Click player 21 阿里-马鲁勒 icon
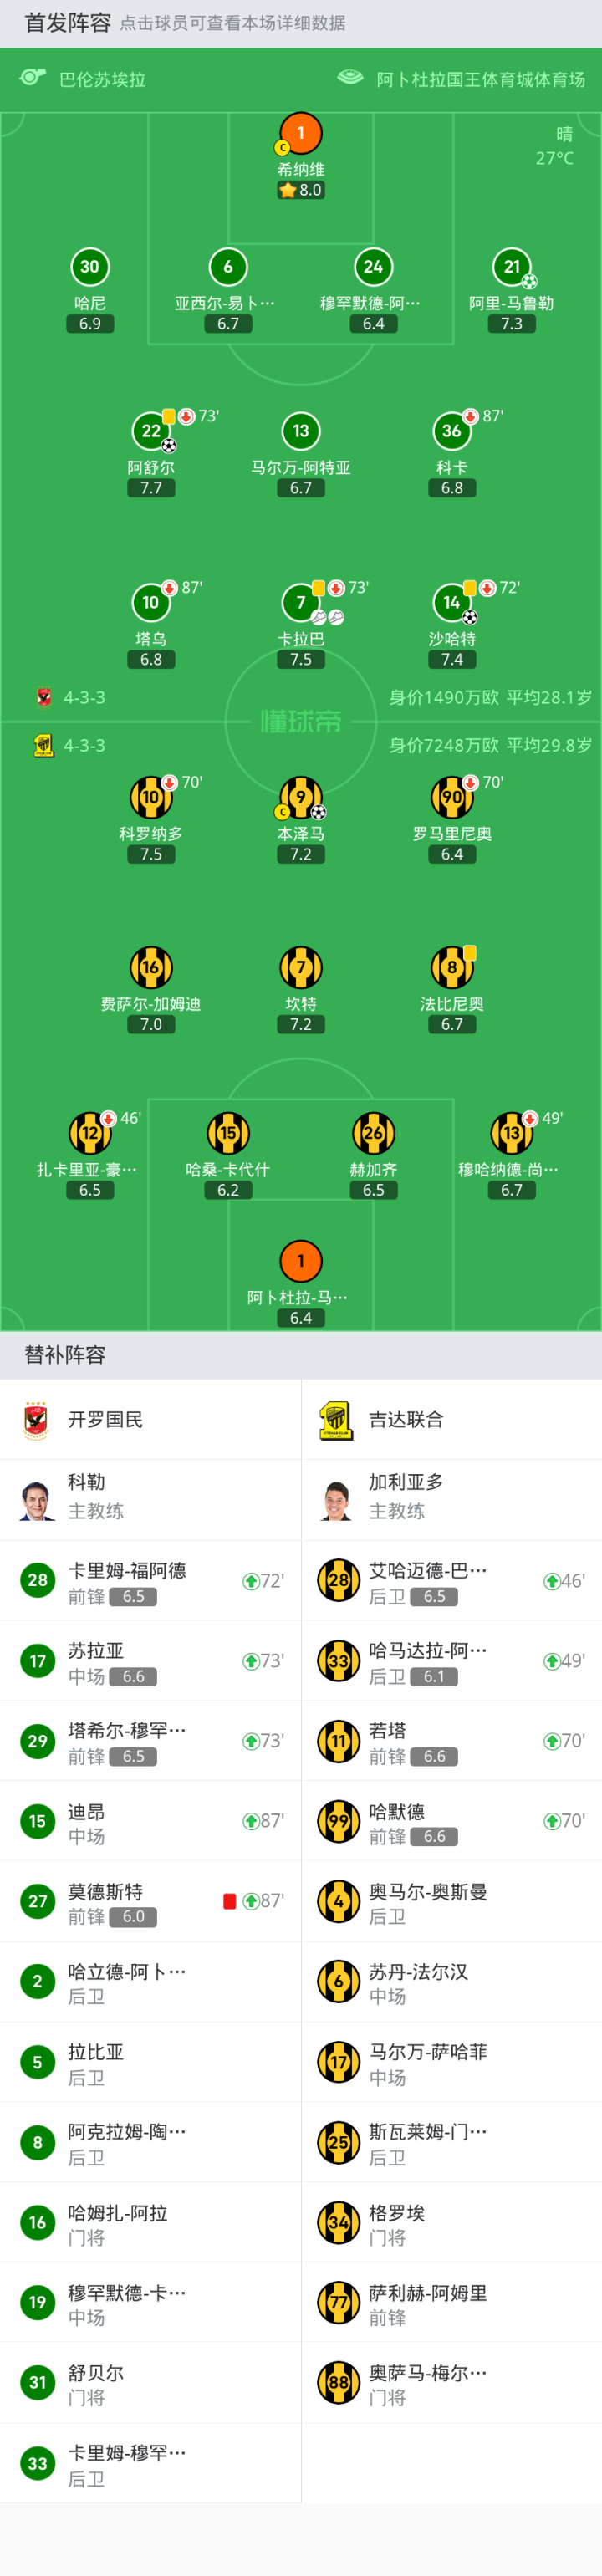This screenshot has height=2576, width=602. pos(512,267)
